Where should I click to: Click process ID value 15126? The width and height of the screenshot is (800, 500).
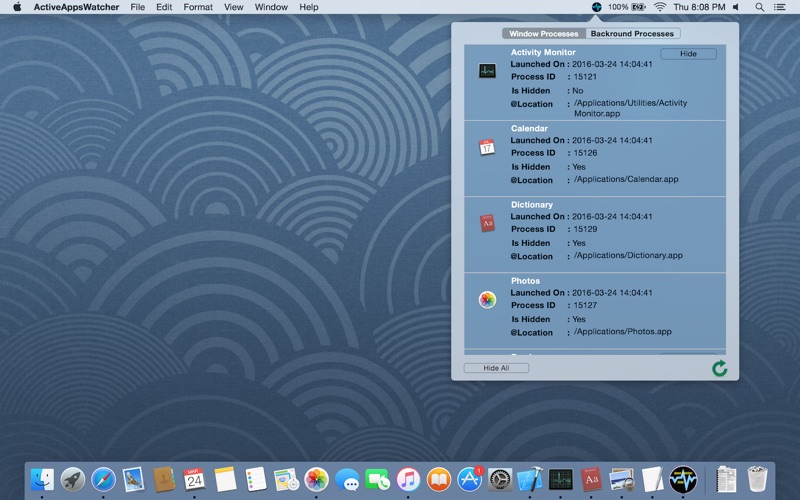click(x=585, y=153)
